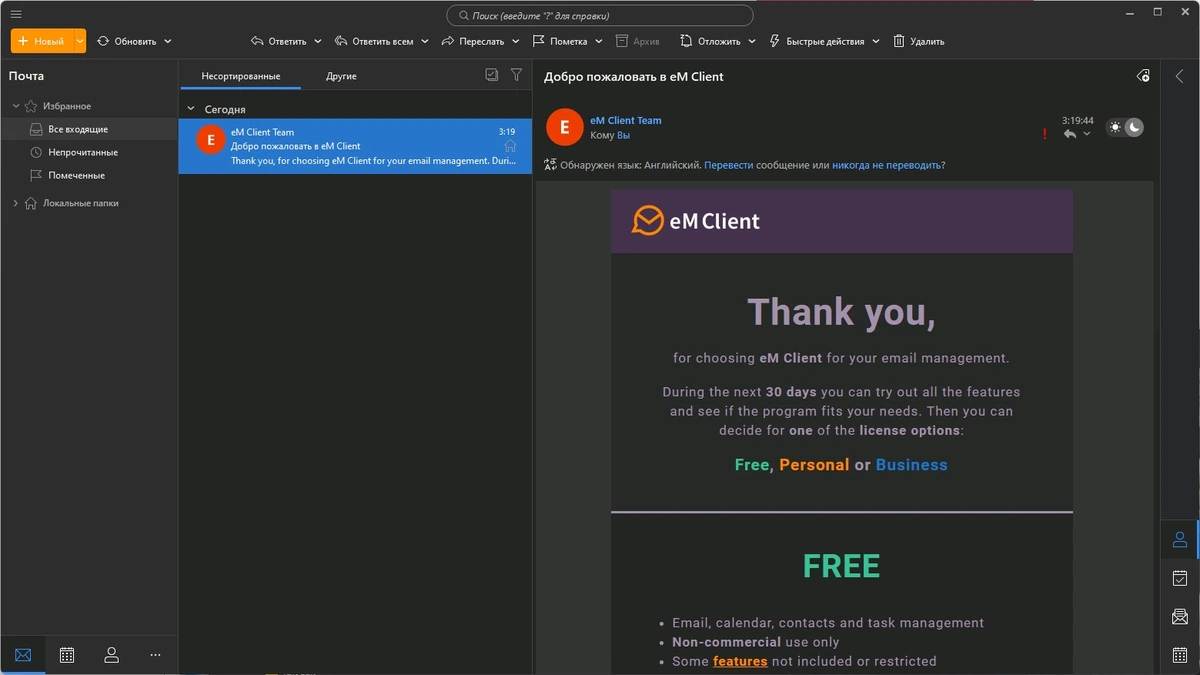The width and height of the screenshot is (1200, 675).
Task: Open Contacts view in bottom navigation
Action: tap(111, 655)
